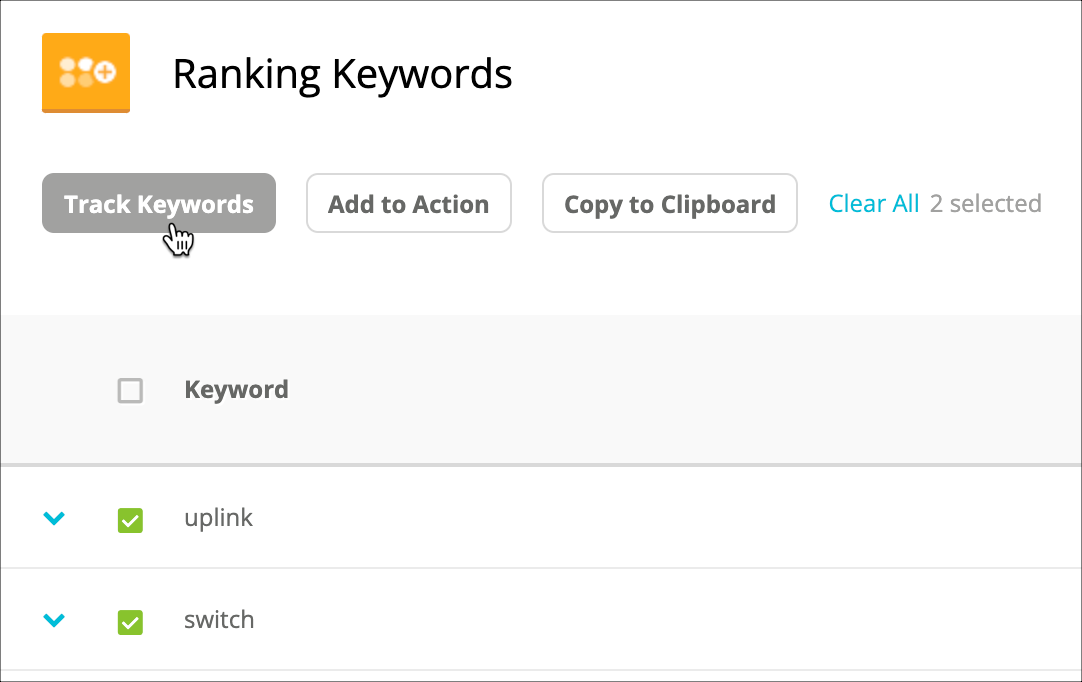Click the white dots cluster in the orange logo
This screenshot has height=682, width=1082.
(76, 71)
